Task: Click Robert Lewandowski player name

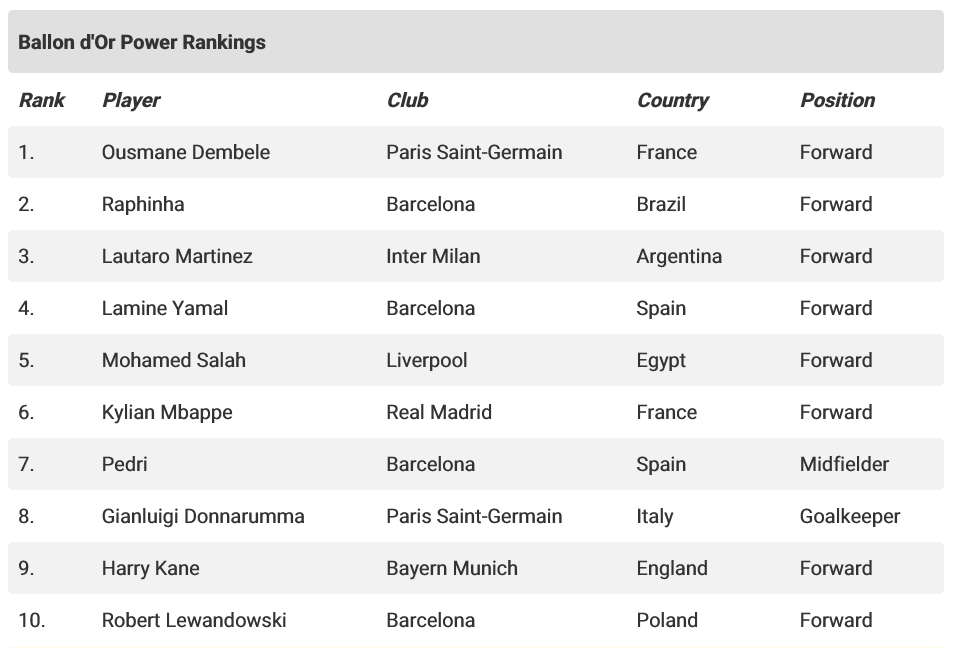Action: point(194,620)
